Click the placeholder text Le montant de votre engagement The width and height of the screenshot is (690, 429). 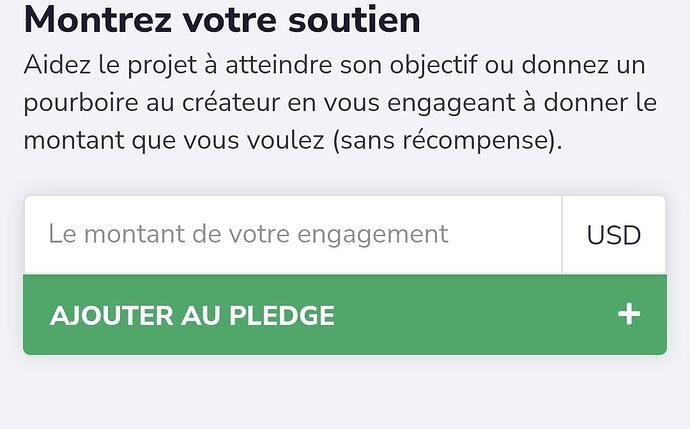(248, 235)
